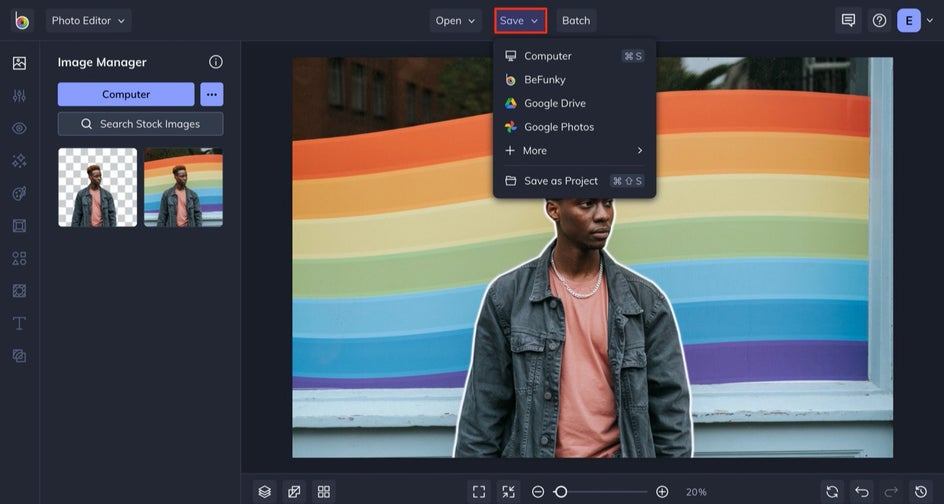Open the Edit sliders tool icon
Screen dimensions: 944x504
click(x=19, y=95)
